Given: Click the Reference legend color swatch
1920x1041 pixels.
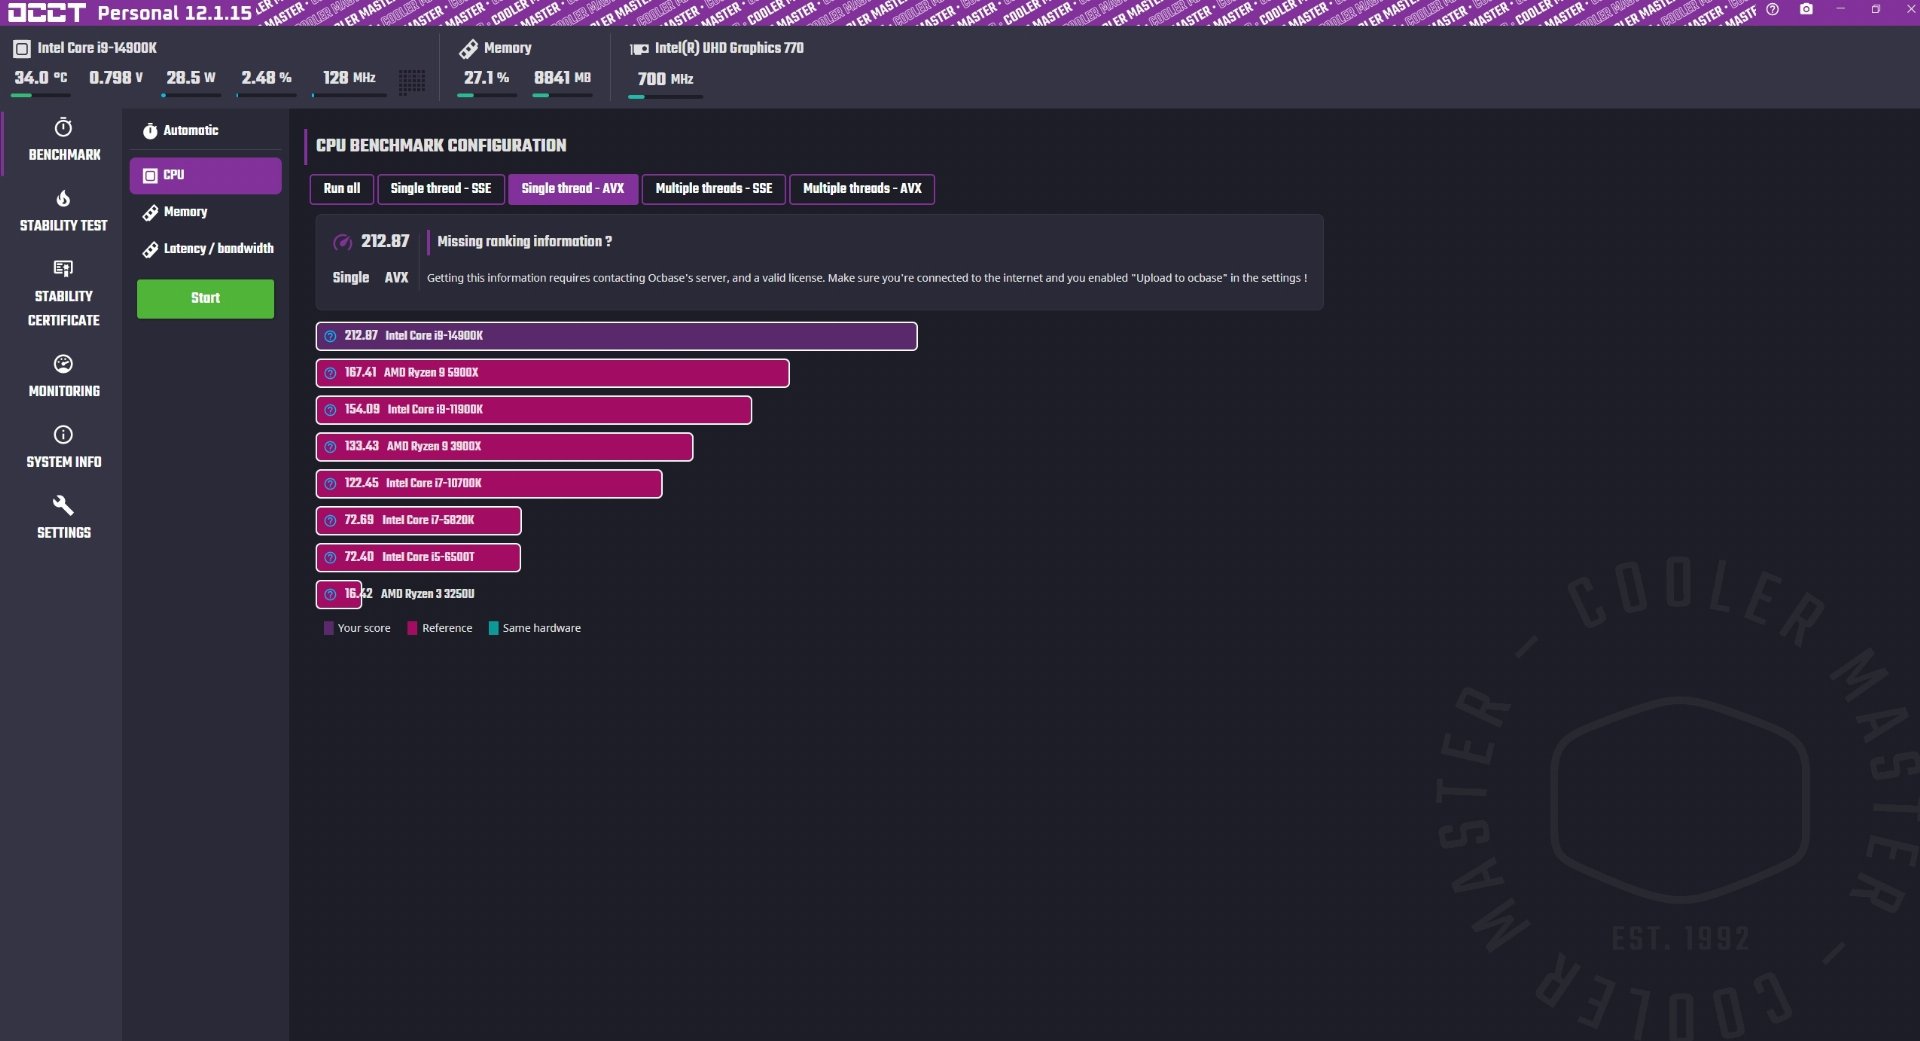Looking at the screenshot, I should tap(412, 629).
